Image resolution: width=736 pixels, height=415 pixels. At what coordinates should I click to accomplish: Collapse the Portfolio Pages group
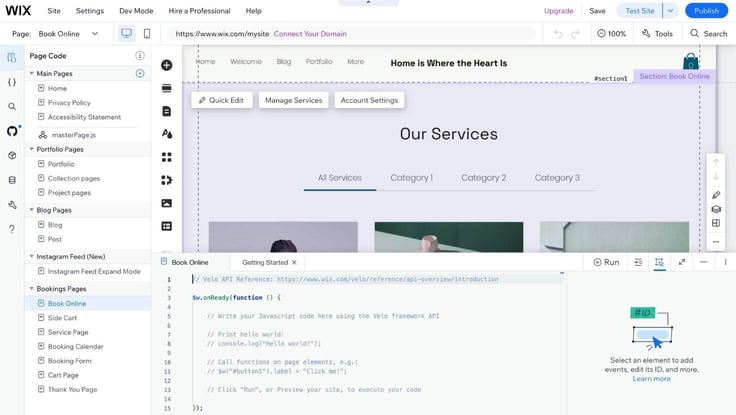point(31,149)
